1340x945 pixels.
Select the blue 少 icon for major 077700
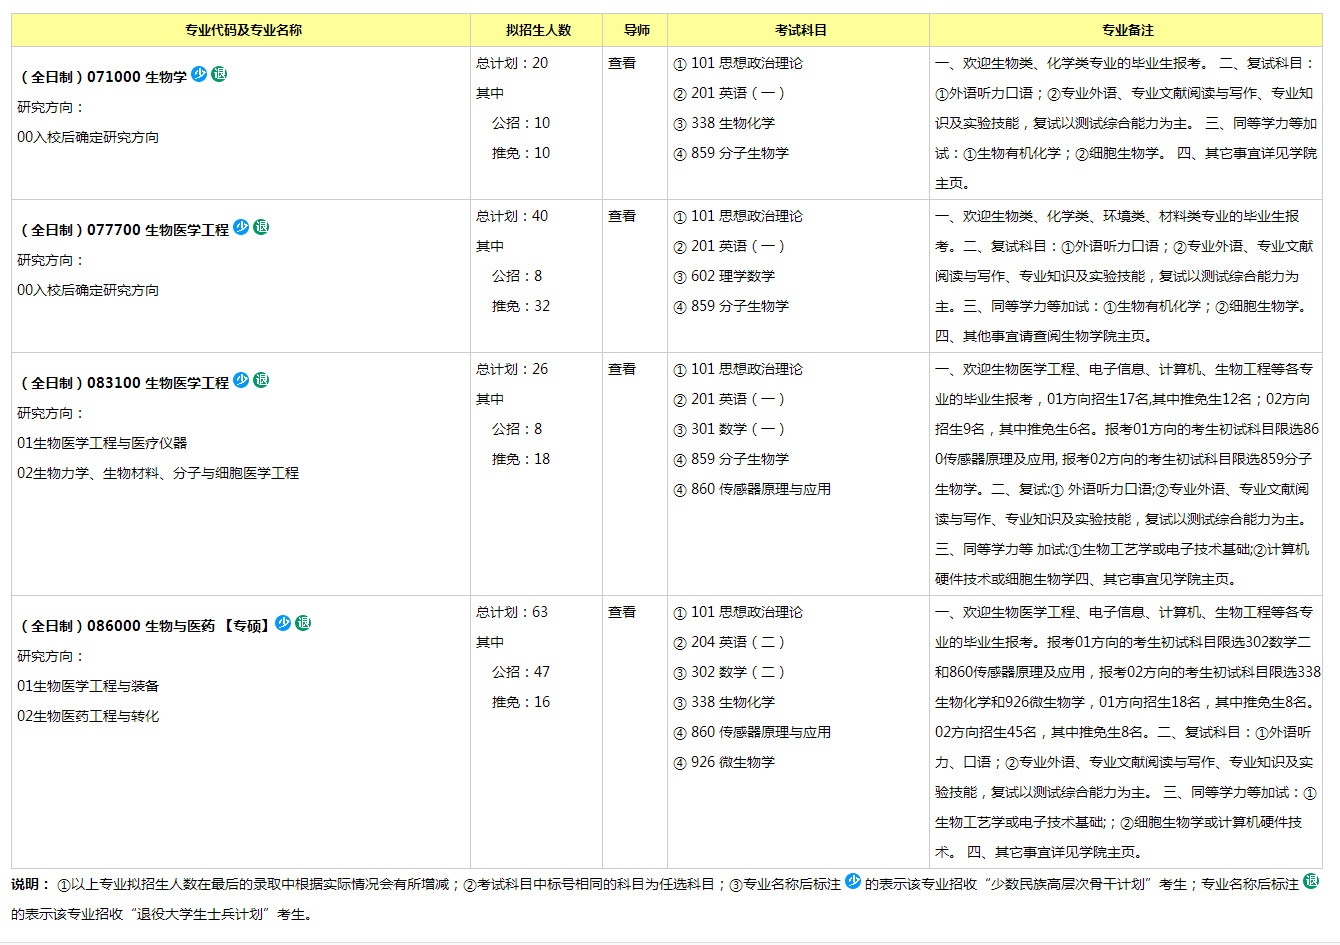click(x=241, y=227)
